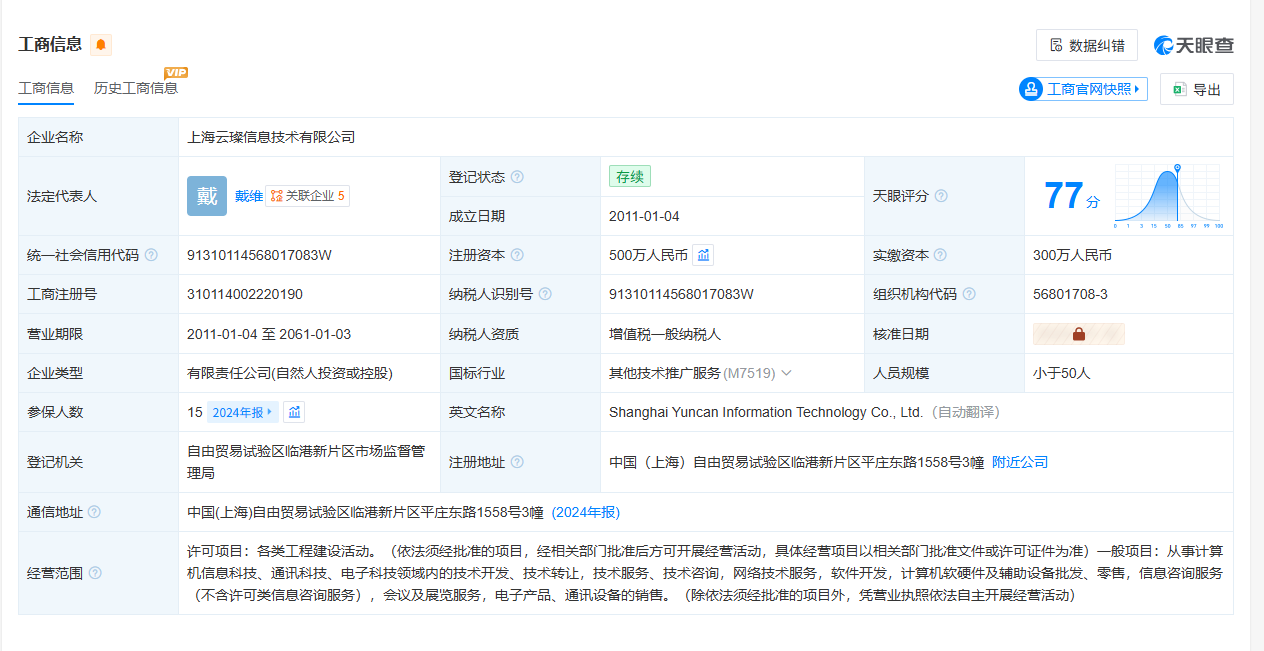The width and height of the screenshot is (1264, 651).
Task: Click chart icon next to 注册资本 500万人民币
Action: click(x=703, y=255)
